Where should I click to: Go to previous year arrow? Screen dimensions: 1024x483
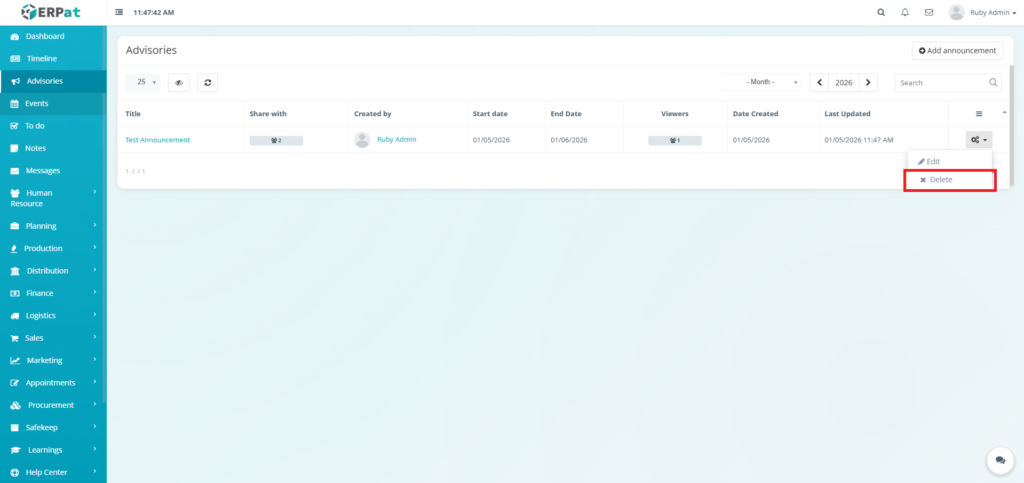(820, 83)
